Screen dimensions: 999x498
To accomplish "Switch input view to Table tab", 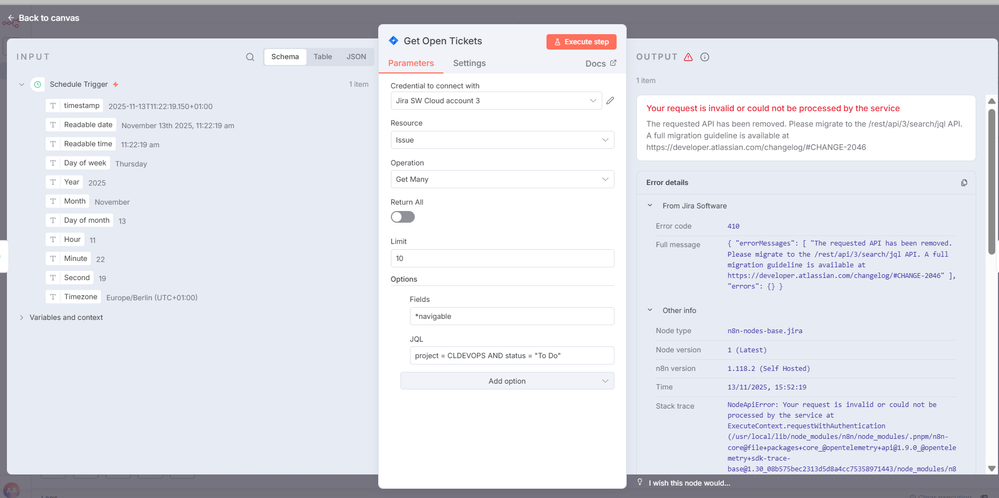I will tap(322, 57).
